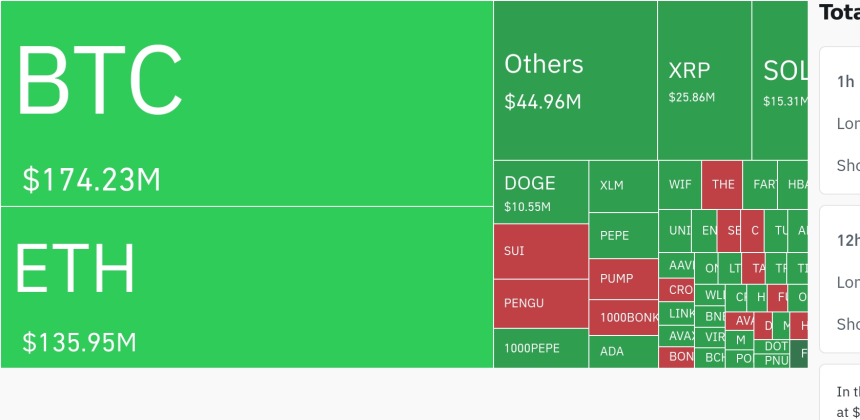Select the SOL liquidation tile
The height and width of the screenshot is (420, 860).
(x=780, y=80)
